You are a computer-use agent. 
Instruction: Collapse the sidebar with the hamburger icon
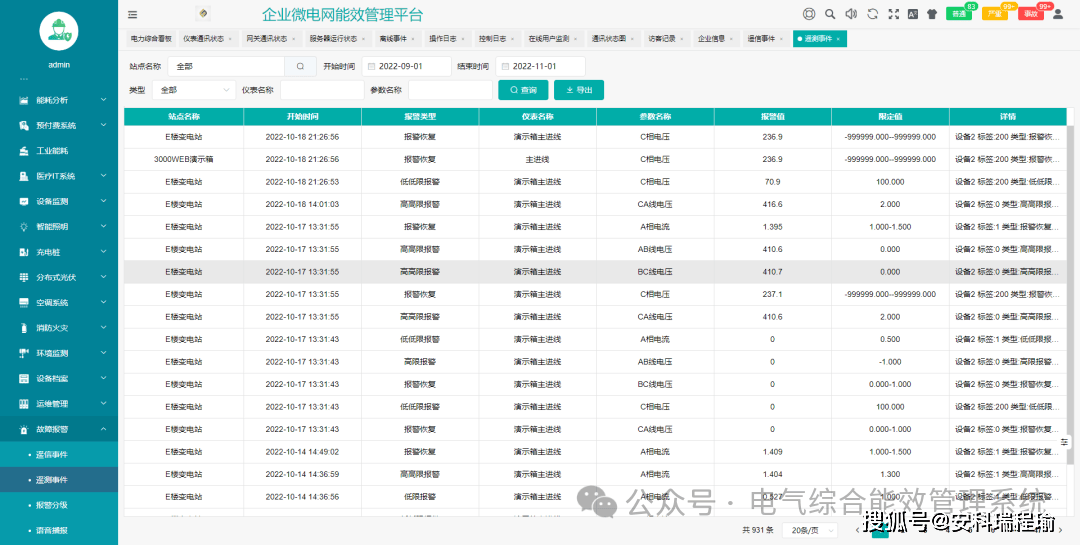(133, 15)
